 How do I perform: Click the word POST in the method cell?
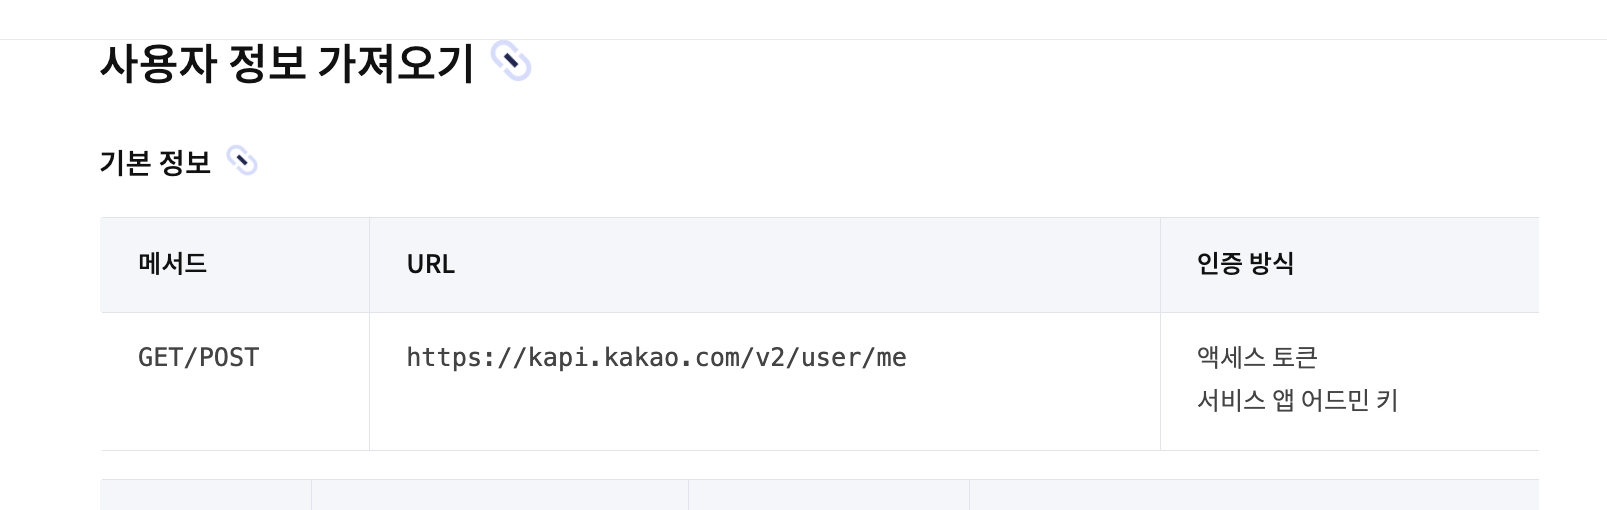pos(229,357)
